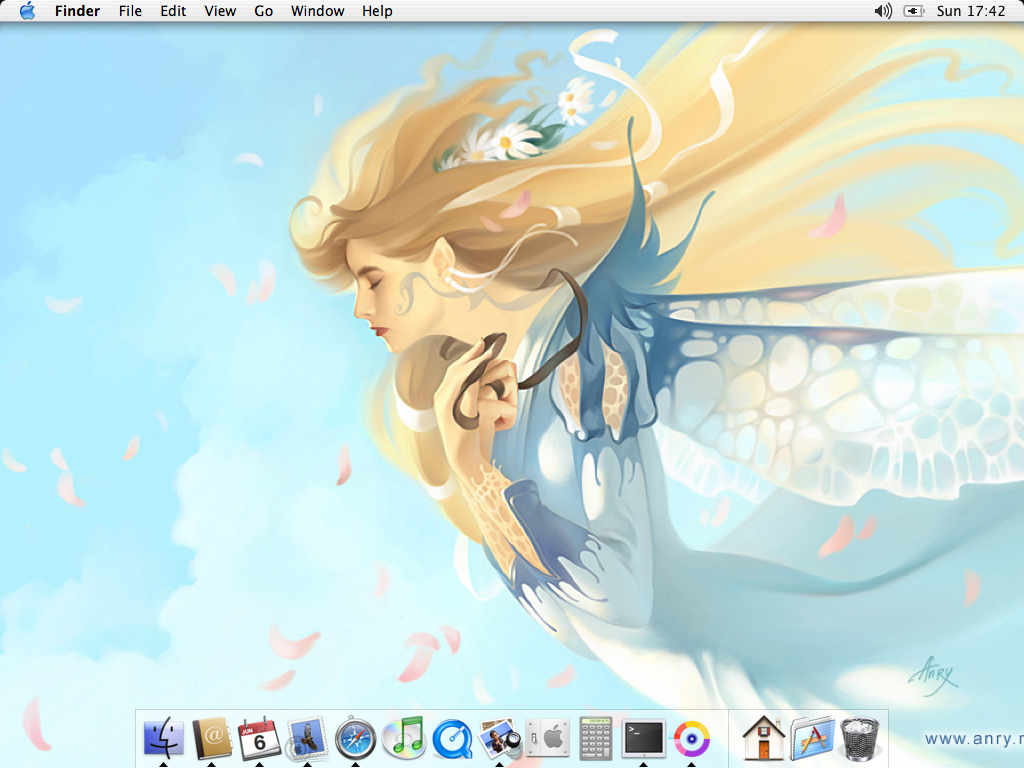Open the File menu
The height and width of the screenshot is (768, 1024).
coord(130,11)
